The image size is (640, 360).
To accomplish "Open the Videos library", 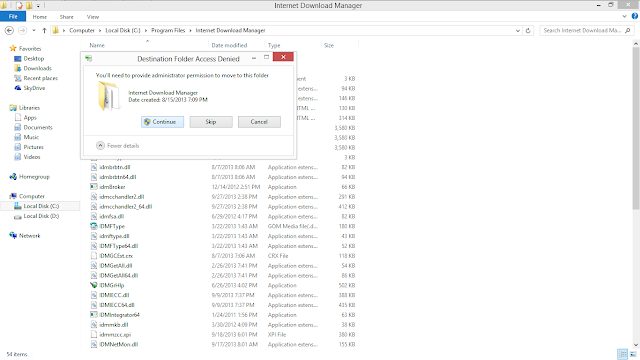I will tap(32, 157).
